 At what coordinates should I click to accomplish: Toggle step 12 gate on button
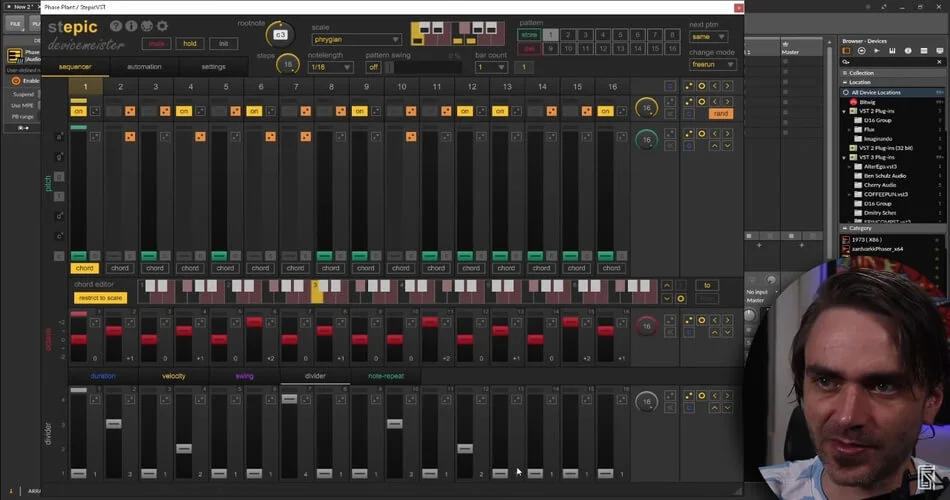465,112
